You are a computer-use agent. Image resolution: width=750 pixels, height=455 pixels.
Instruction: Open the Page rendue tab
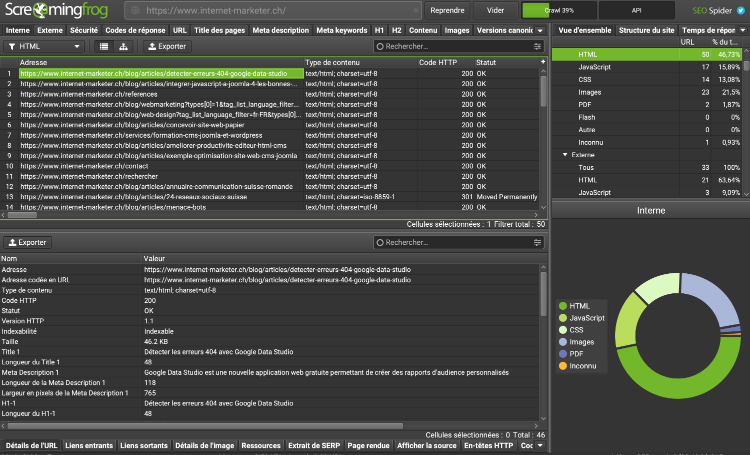click(368, 445)
